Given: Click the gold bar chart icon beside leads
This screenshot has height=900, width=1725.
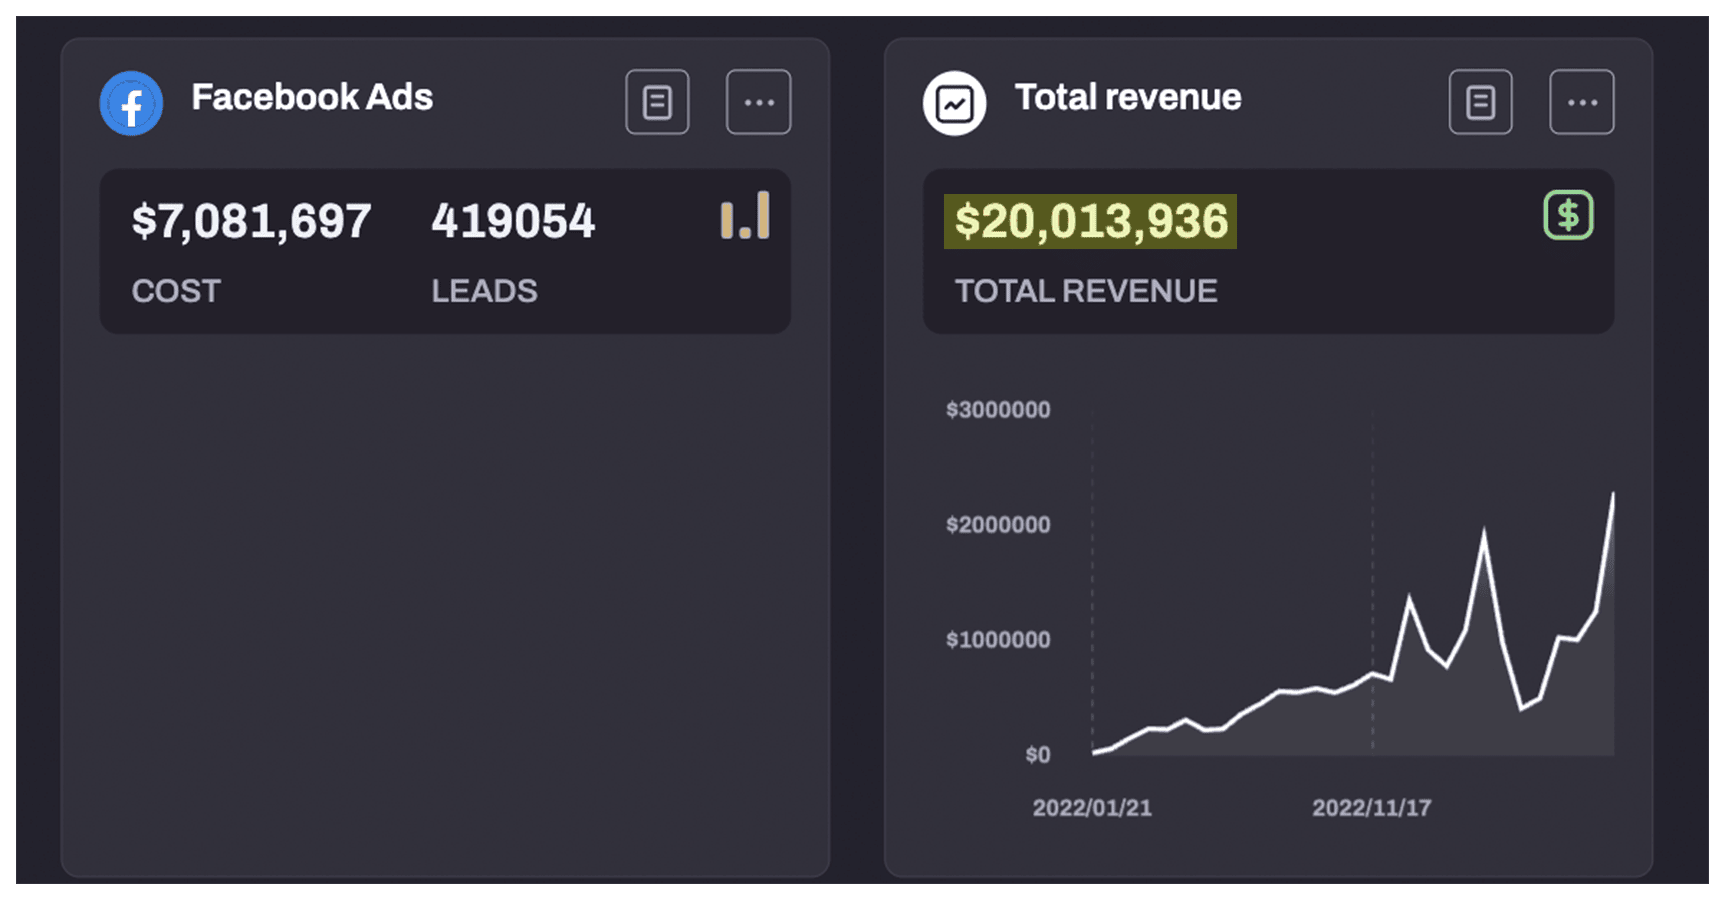Looking at the screenshot, I should [745, 216].
